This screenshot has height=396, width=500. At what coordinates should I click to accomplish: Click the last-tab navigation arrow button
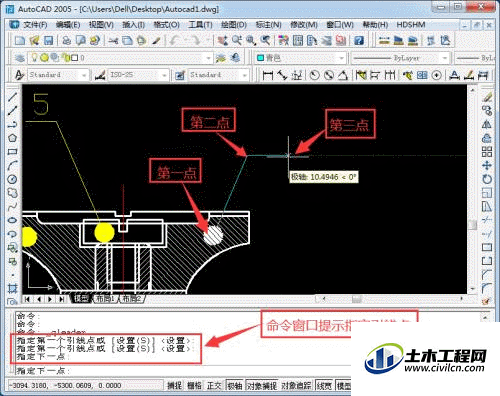61,299
